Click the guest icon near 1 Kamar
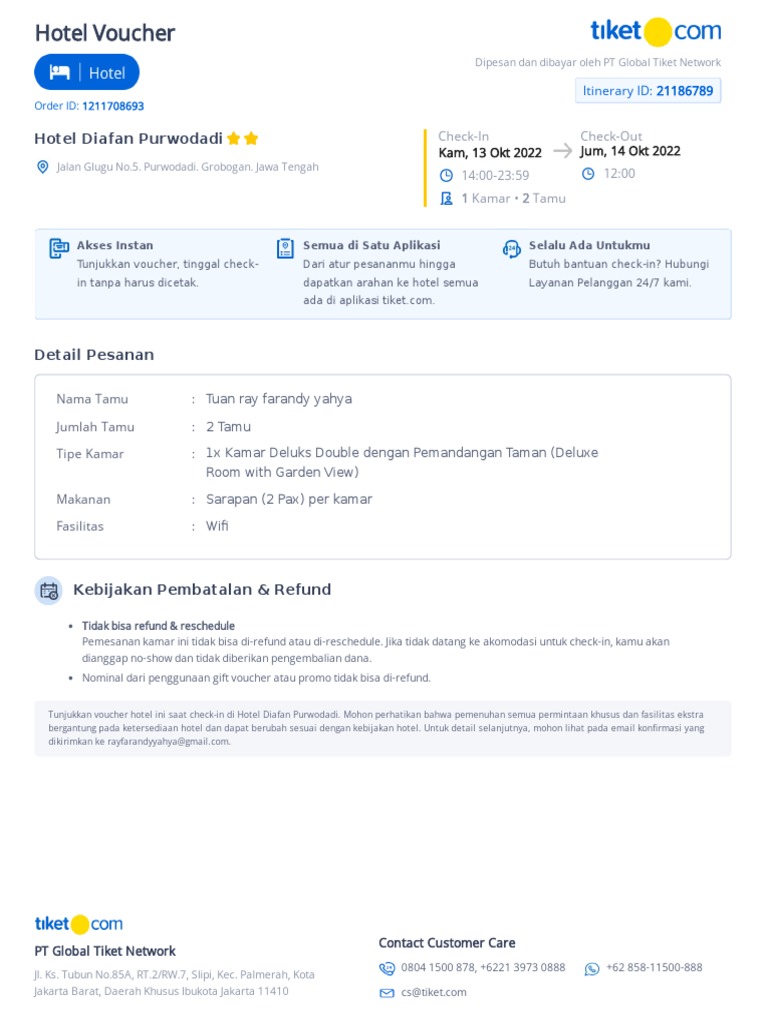Viewport: 768px width, 1024px height. [x=446, y=198]
